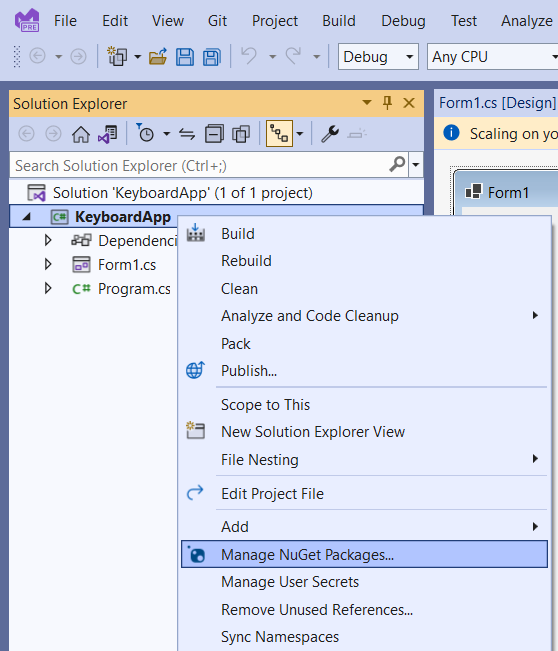Open Analyze and Code Cleanup submenu

365,316
